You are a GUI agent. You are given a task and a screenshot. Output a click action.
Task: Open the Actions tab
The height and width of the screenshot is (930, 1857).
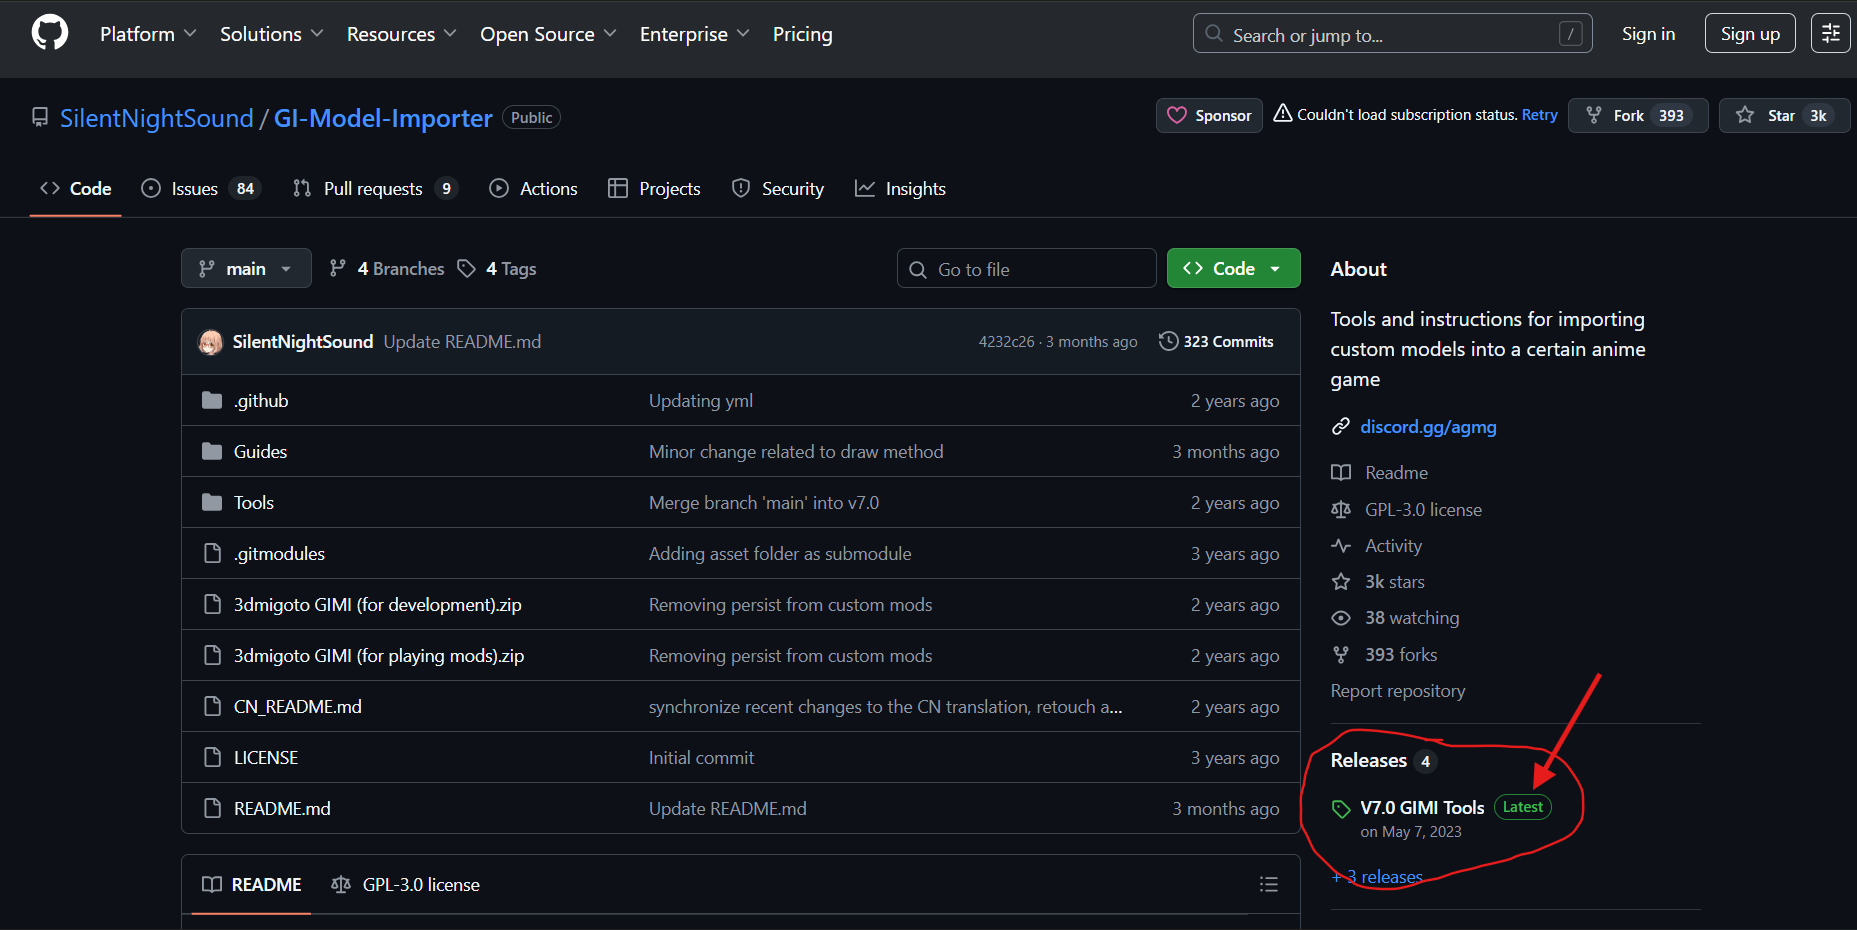pos(533,188)
